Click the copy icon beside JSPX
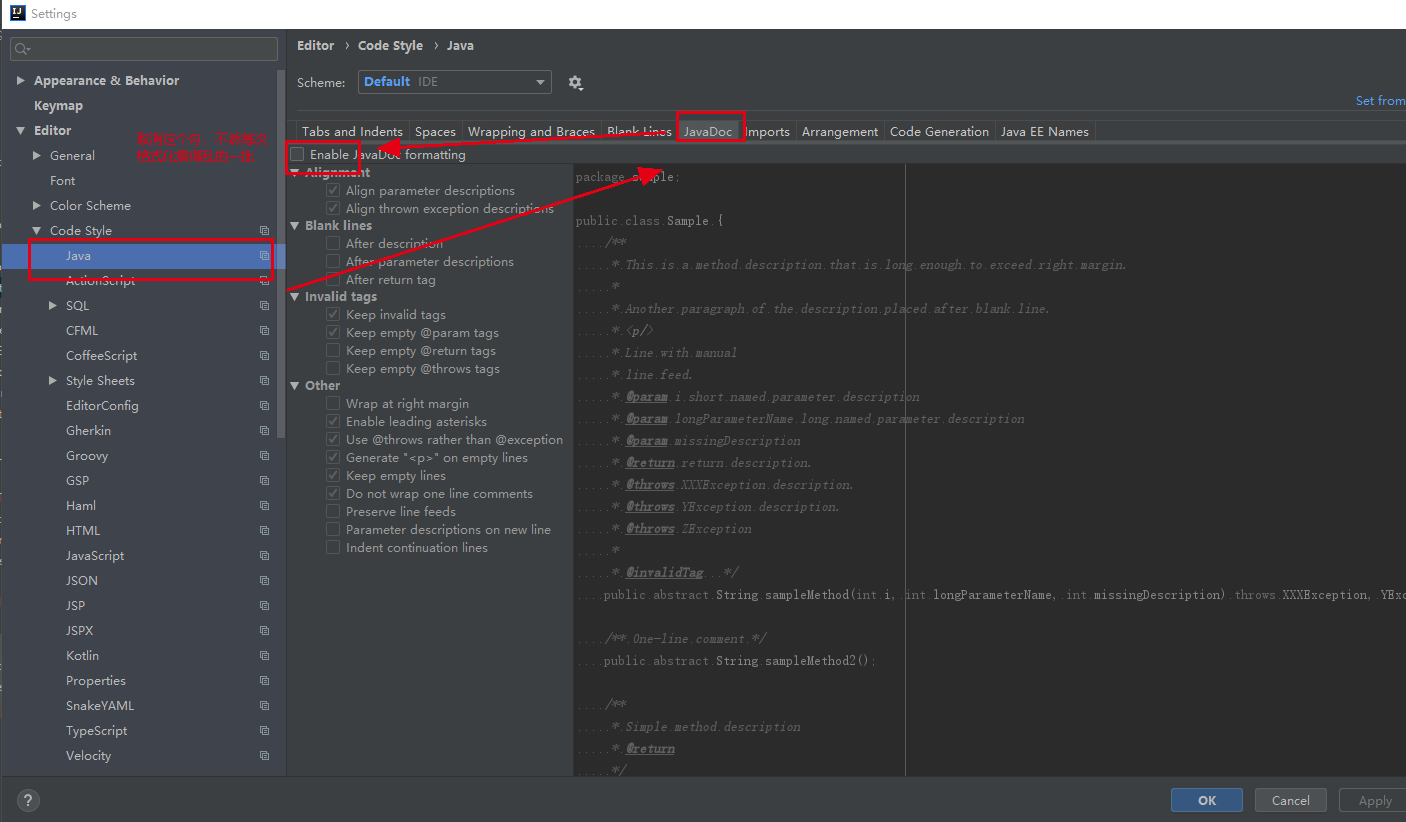The width and height of the screenshot is (1406, 822). (x=264, y=631)
